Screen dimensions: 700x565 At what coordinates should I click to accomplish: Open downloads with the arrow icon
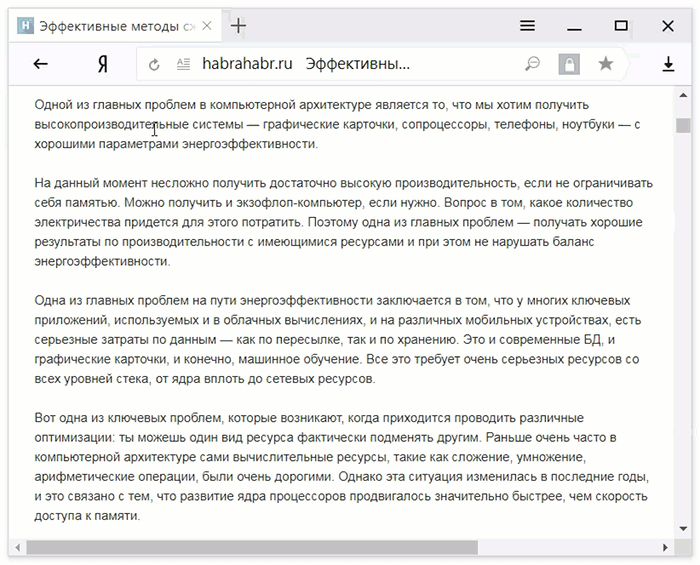click(668, 64)
